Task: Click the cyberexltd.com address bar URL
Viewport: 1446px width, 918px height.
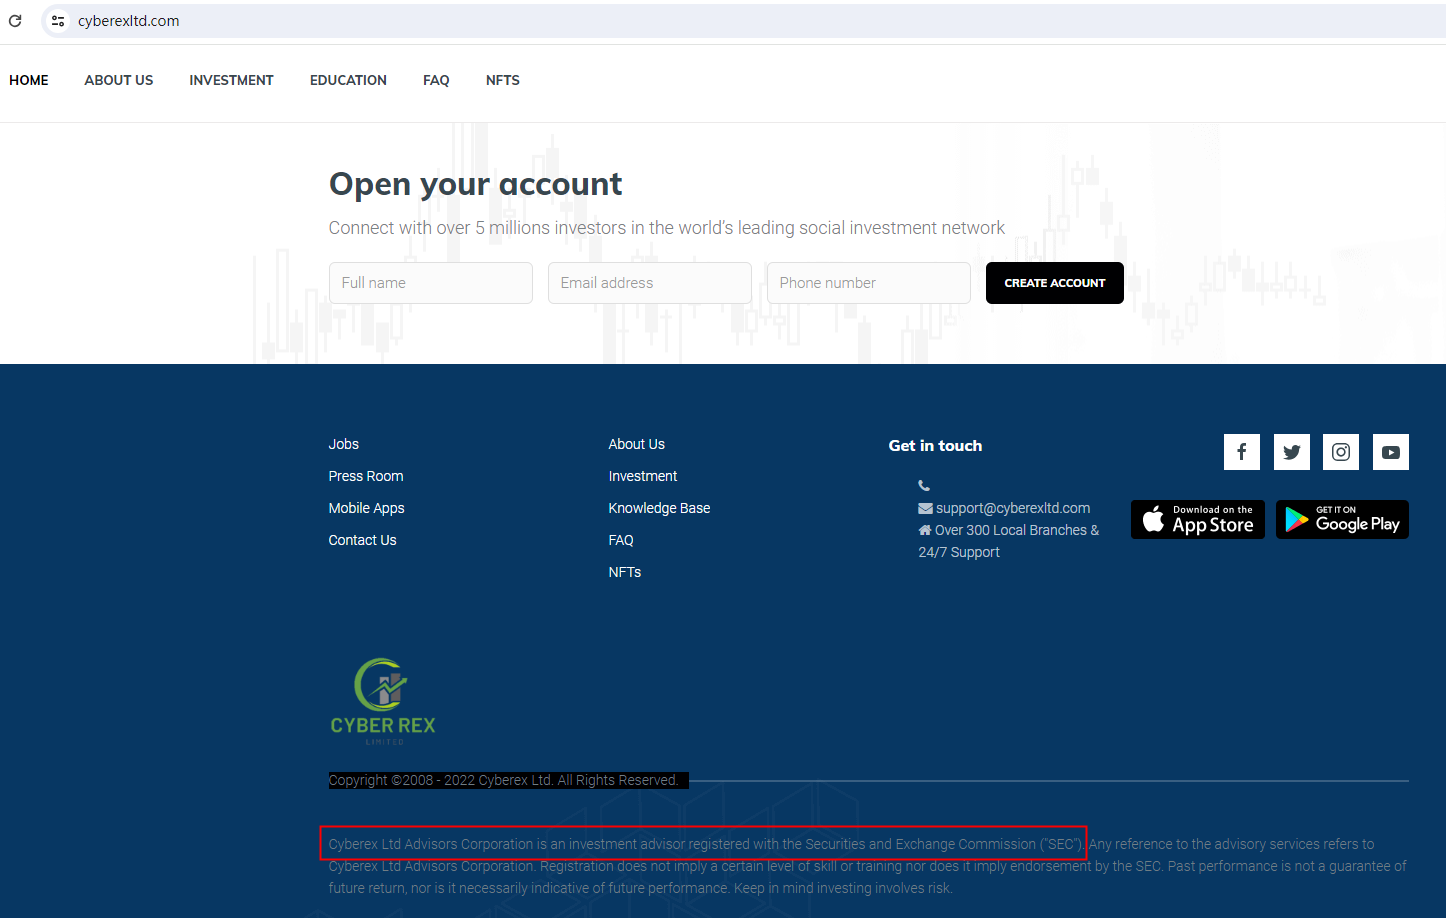Action: pyautogui.click(x=129, y=21)
